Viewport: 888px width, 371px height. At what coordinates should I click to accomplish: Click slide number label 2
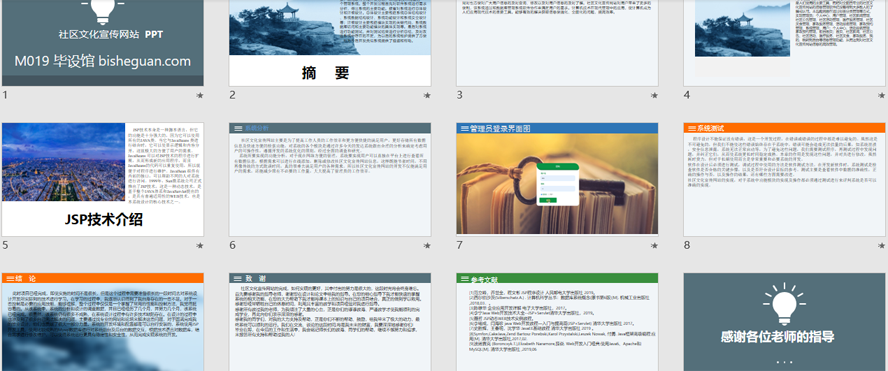[232, 95]
